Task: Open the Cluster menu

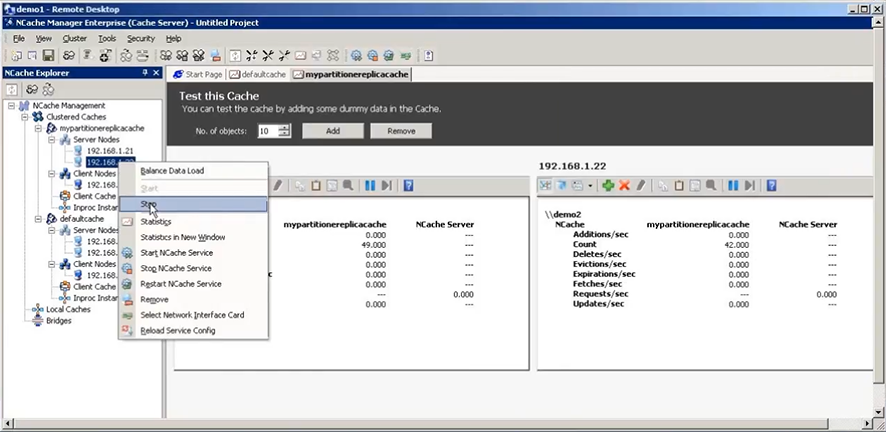Action: pos(75,38)
